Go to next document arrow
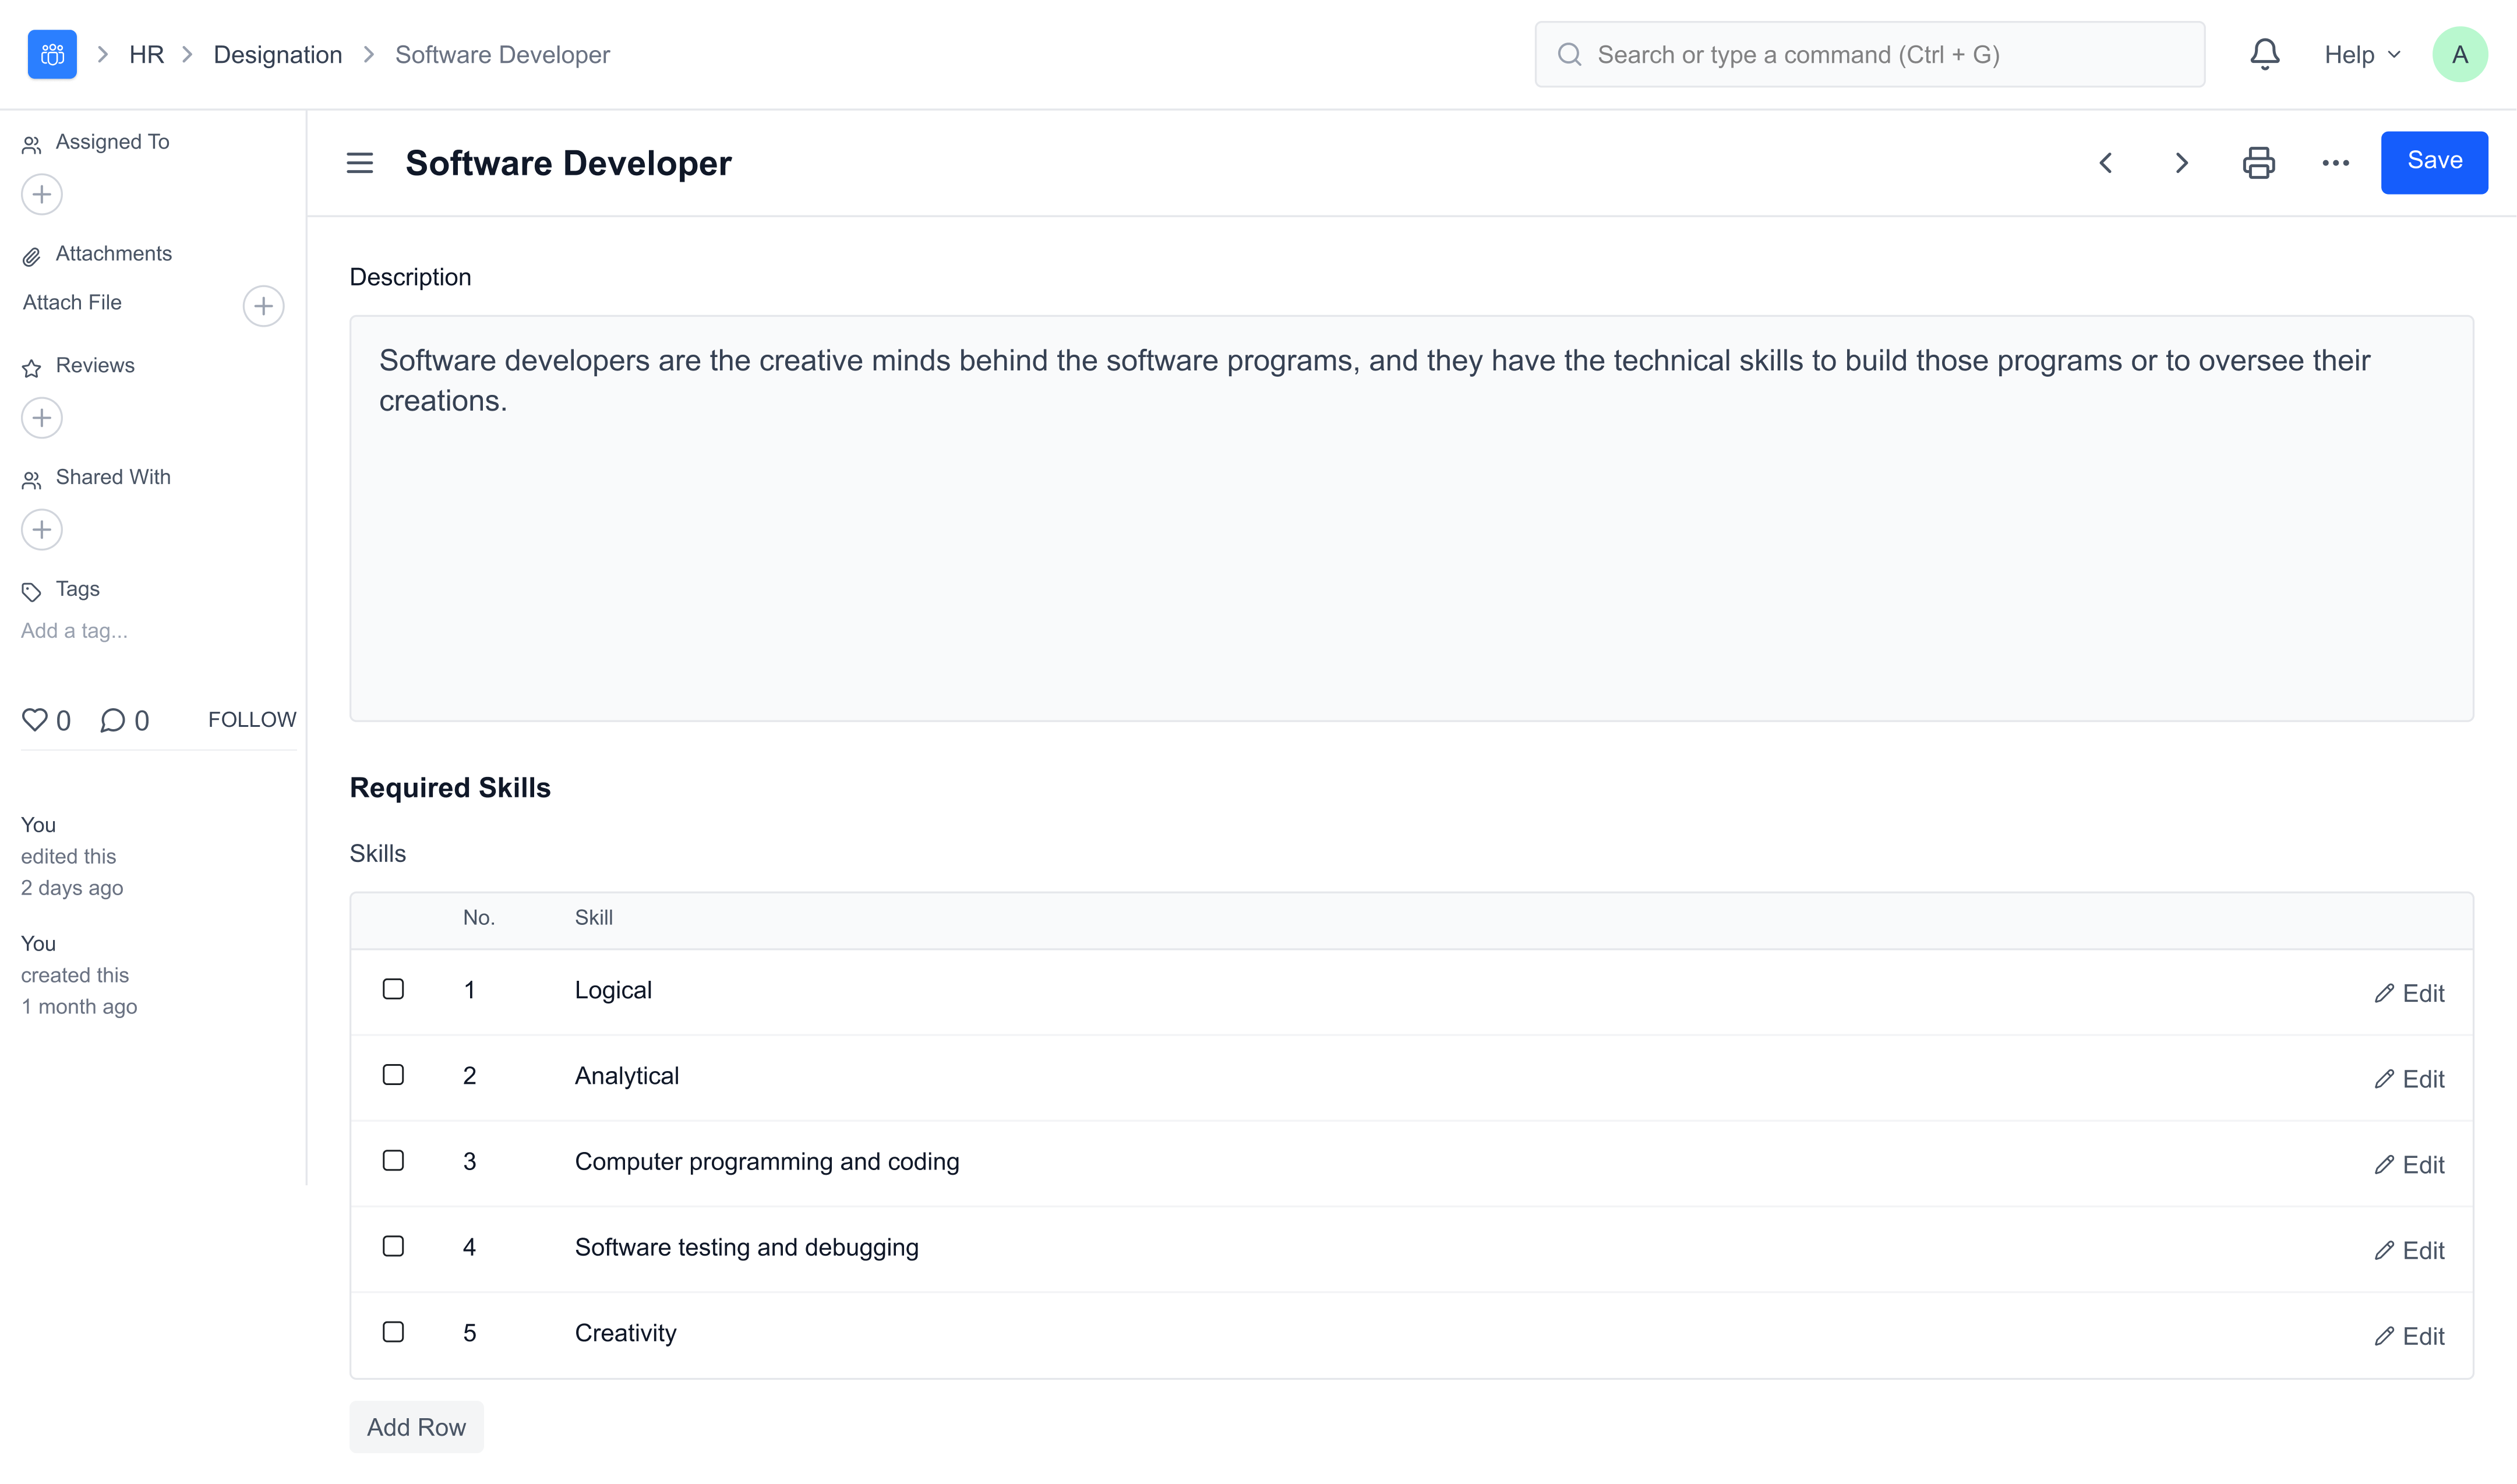The width and height of the screenshot is (2517, 1484). click(2181, 162)
